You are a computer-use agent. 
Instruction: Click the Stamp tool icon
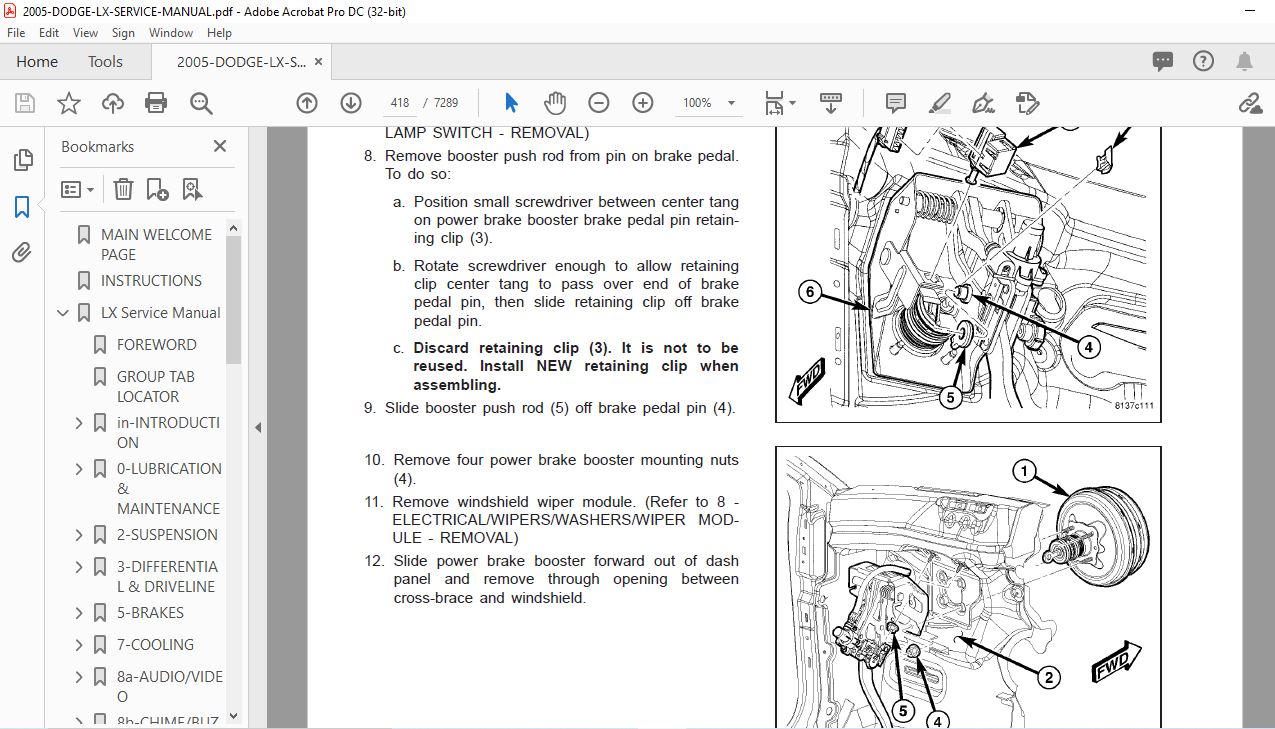pos(1027,103)
